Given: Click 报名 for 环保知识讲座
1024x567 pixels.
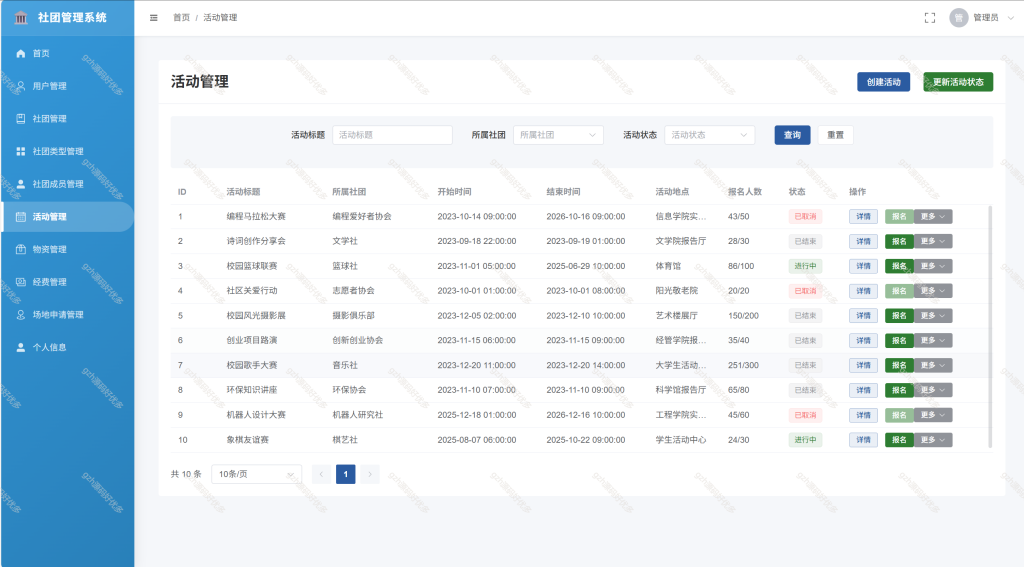Looking at the screenshot, I should point(899,391).
